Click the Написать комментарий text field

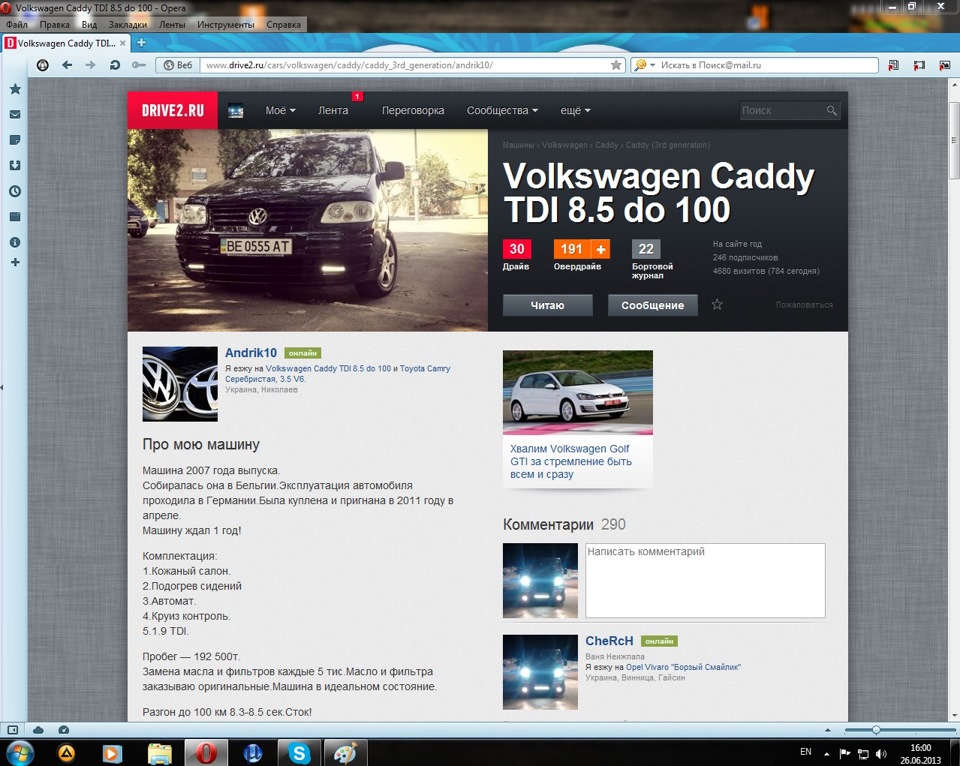(x=705, y=580)
